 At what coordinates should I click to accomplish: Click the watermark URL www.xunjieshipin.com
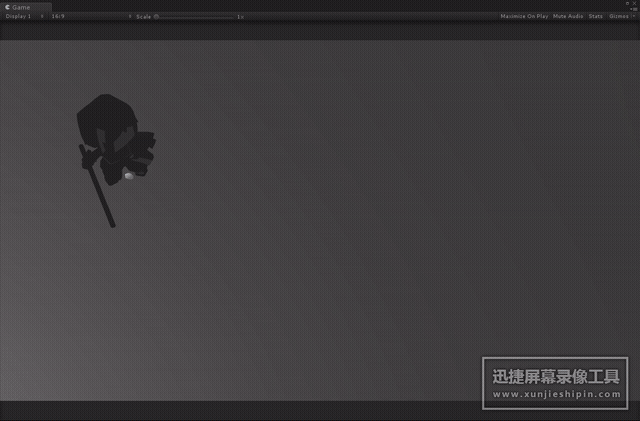point(556,394)
